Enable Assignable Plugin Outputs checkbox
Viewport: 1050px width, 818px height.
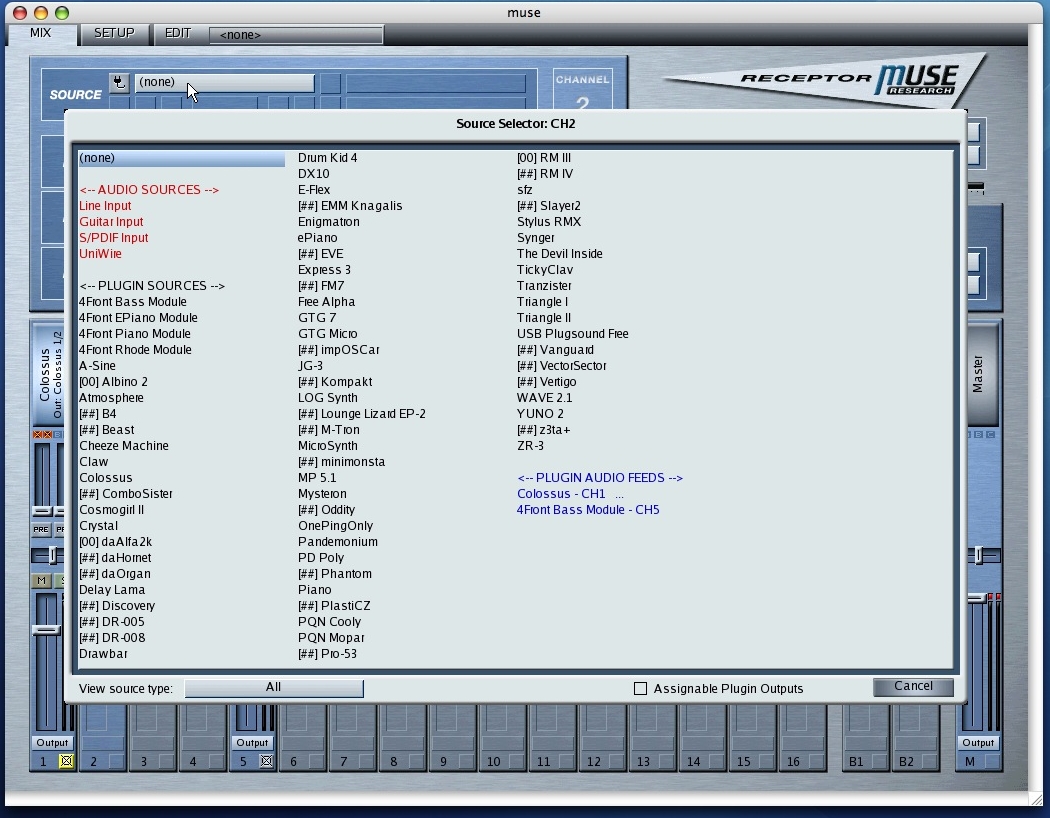click(640, 688)
